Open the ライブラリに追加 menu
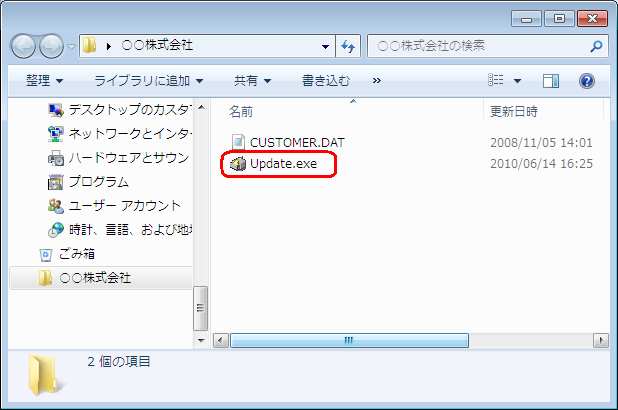The image size is (618, 410). tap(149, 81)
